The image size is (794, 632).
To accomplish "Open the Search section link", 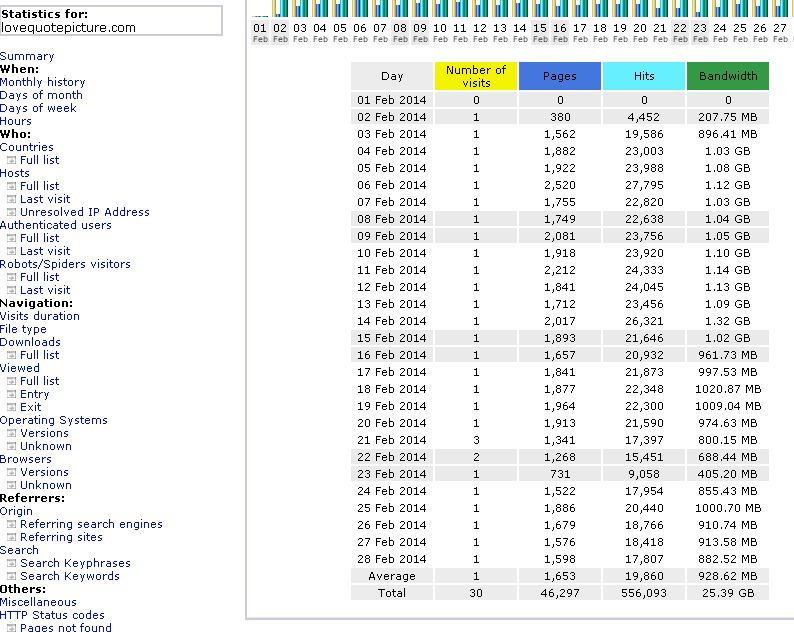I will click(x=19, y=550).
